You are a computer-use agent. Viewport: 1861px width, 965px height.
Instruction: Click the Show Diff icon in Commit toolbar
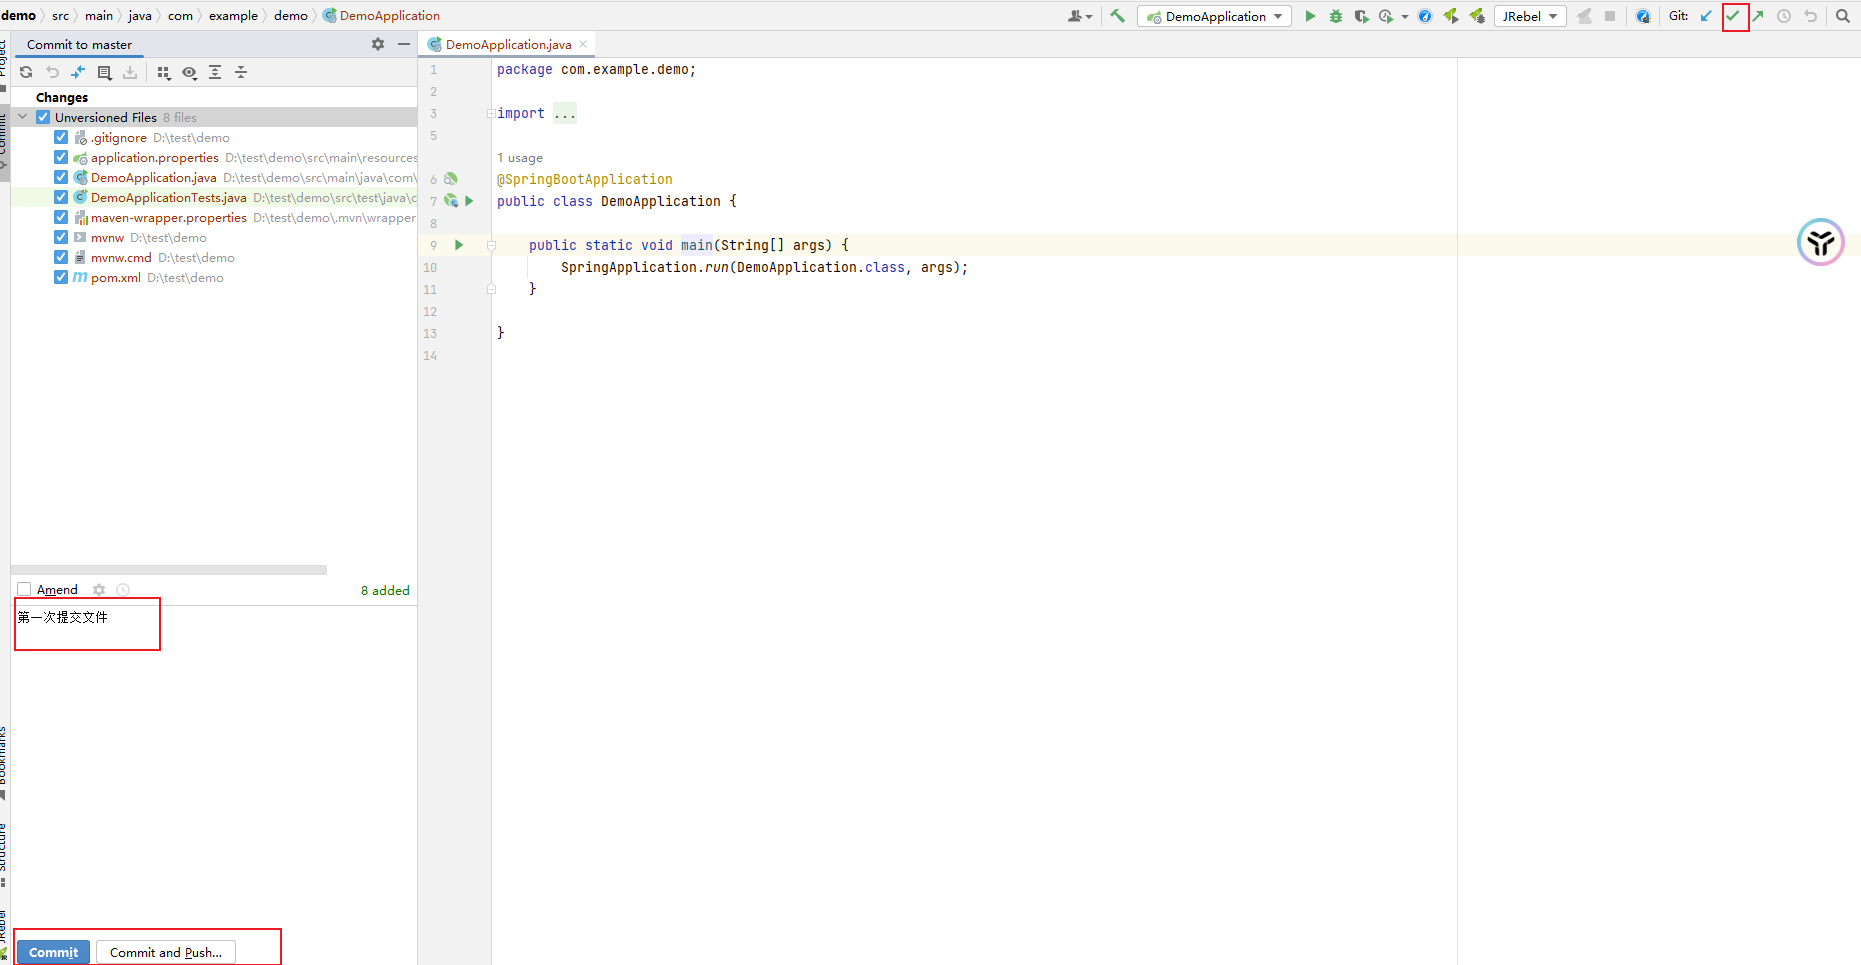pos(78,72)
